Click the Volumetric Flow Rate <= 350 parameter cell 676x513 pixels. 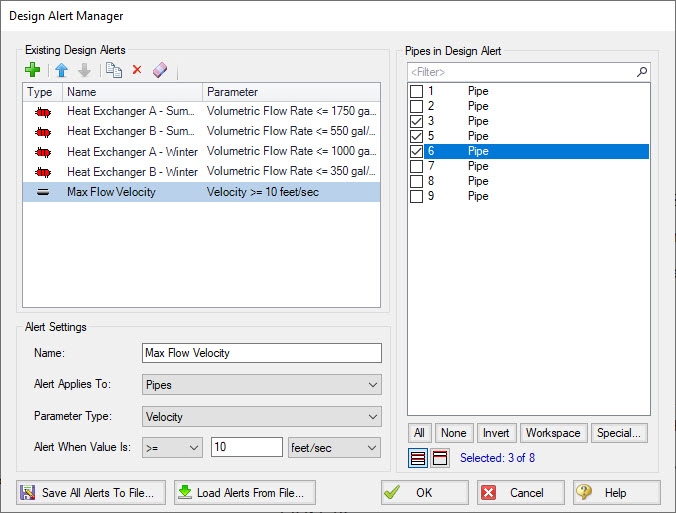(x=291, y=171)
